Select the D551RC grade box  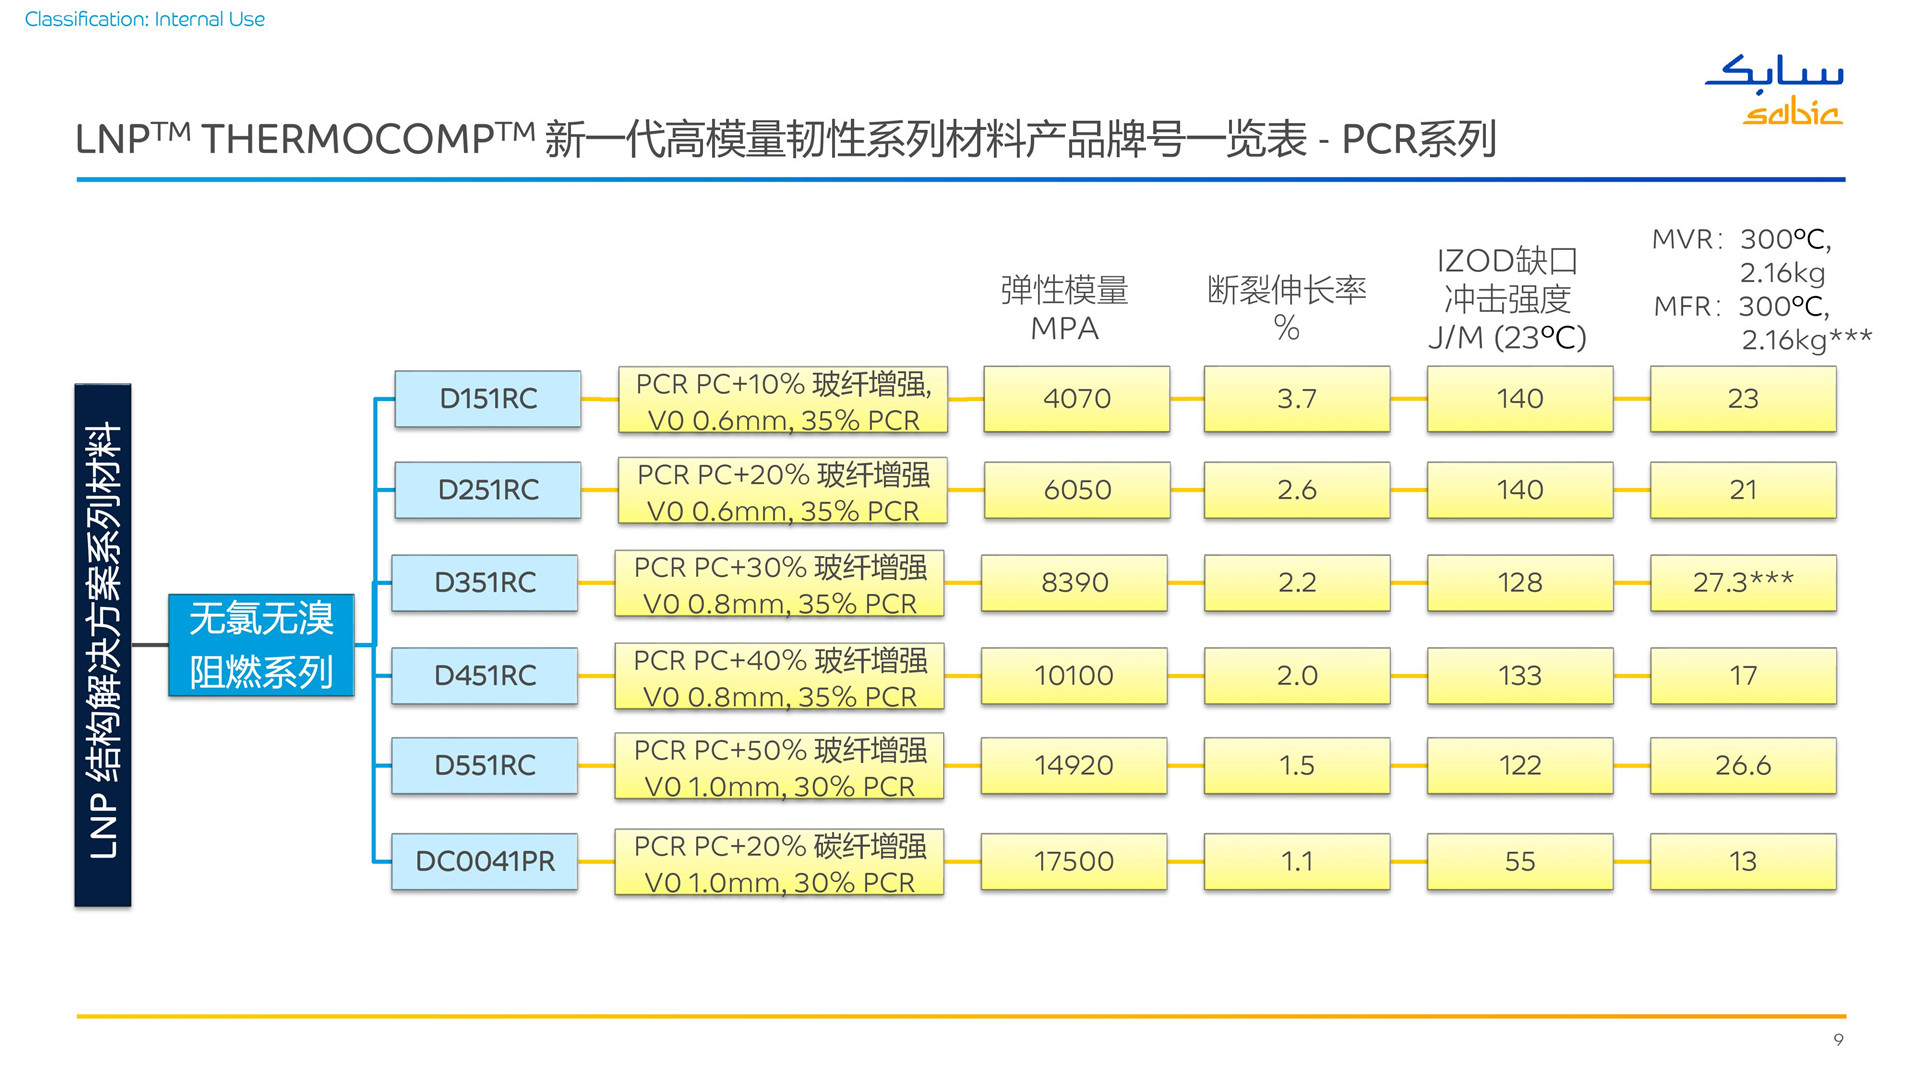[485, 766]
